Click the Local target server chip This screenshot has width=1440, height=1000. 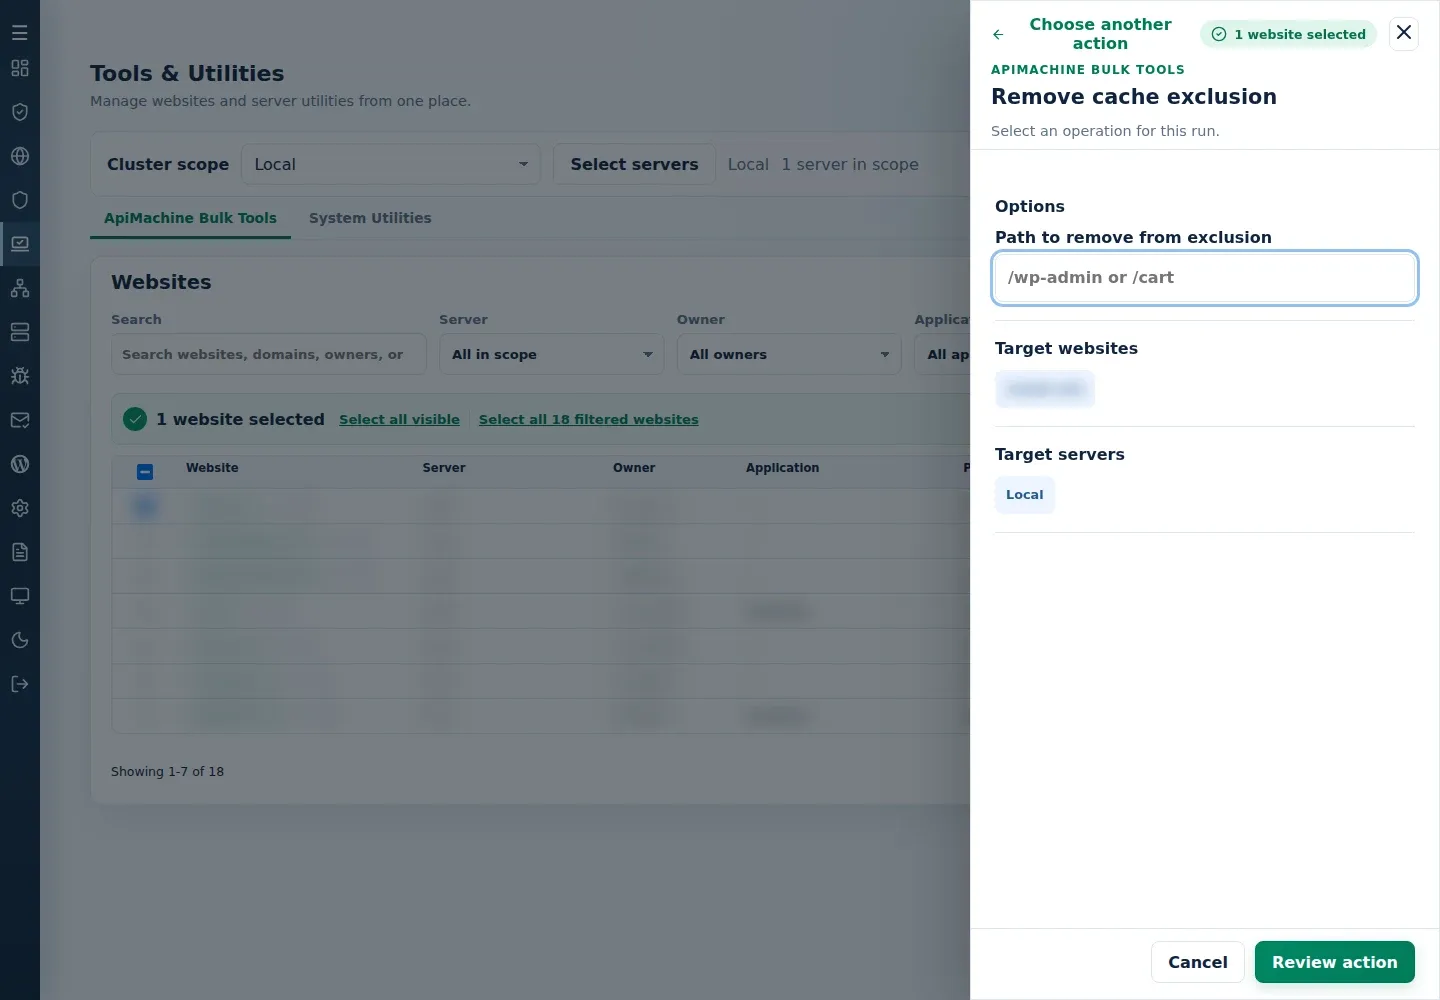1025,495
